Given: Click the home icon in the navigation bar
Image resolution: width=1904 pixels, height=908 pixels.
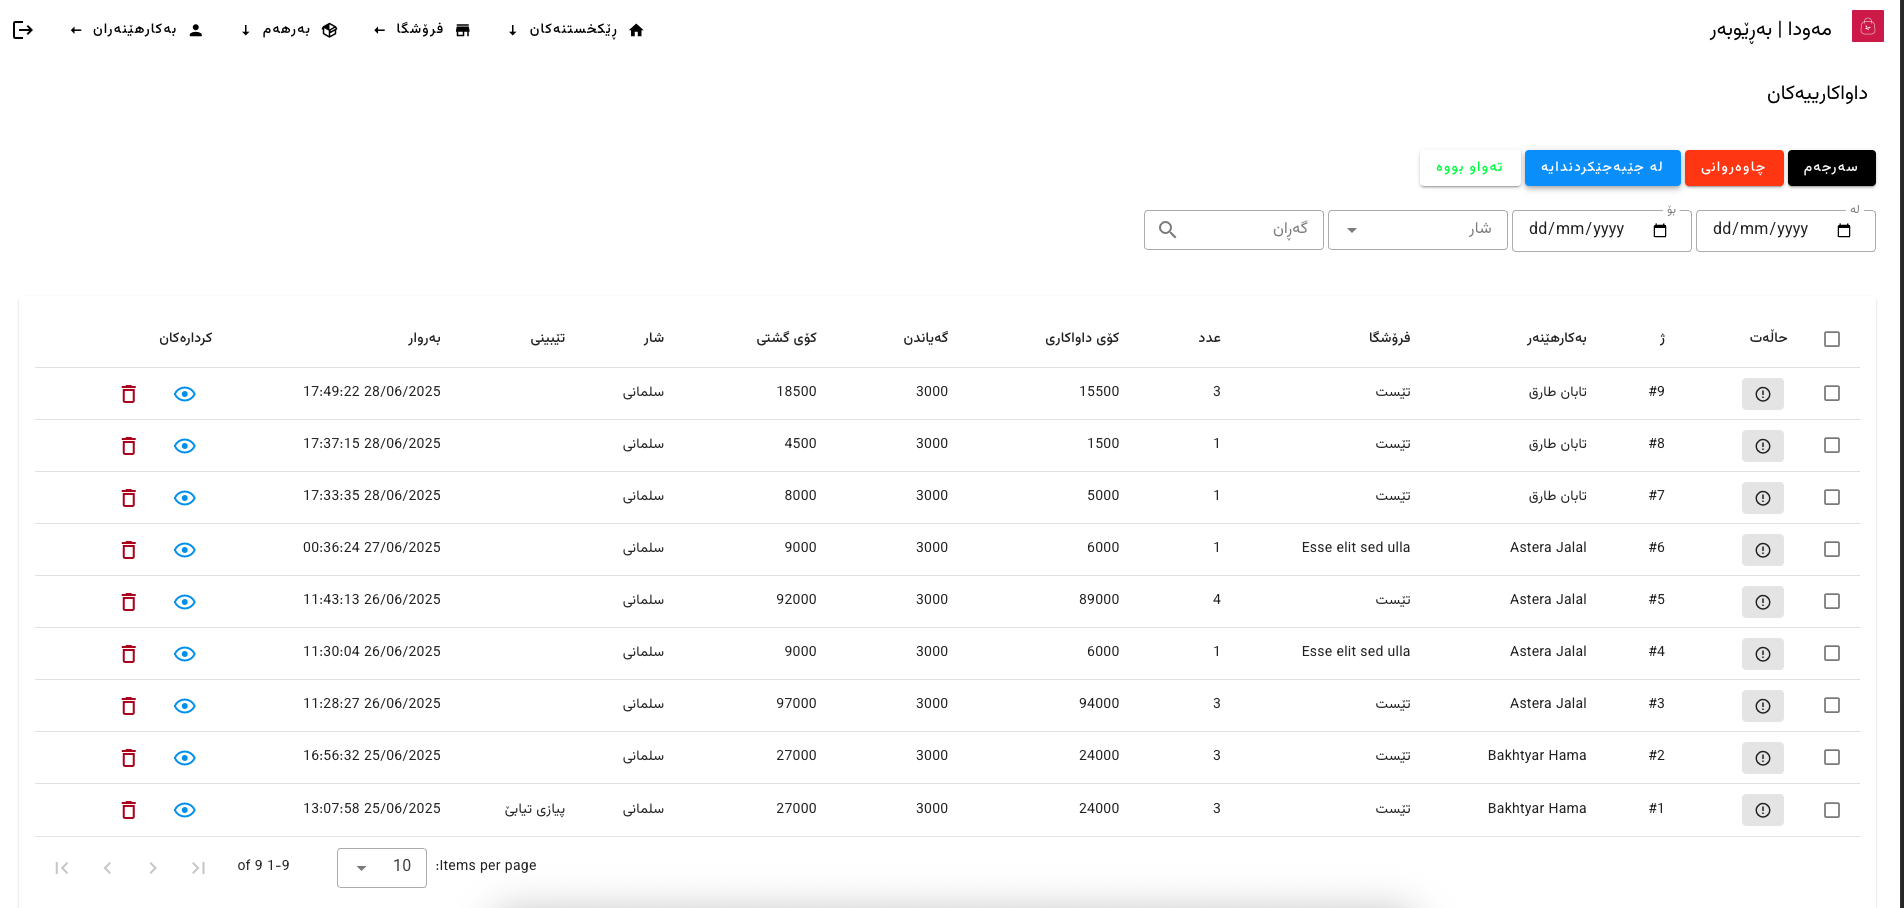Looking at the screenshot, I should (637, 30).
